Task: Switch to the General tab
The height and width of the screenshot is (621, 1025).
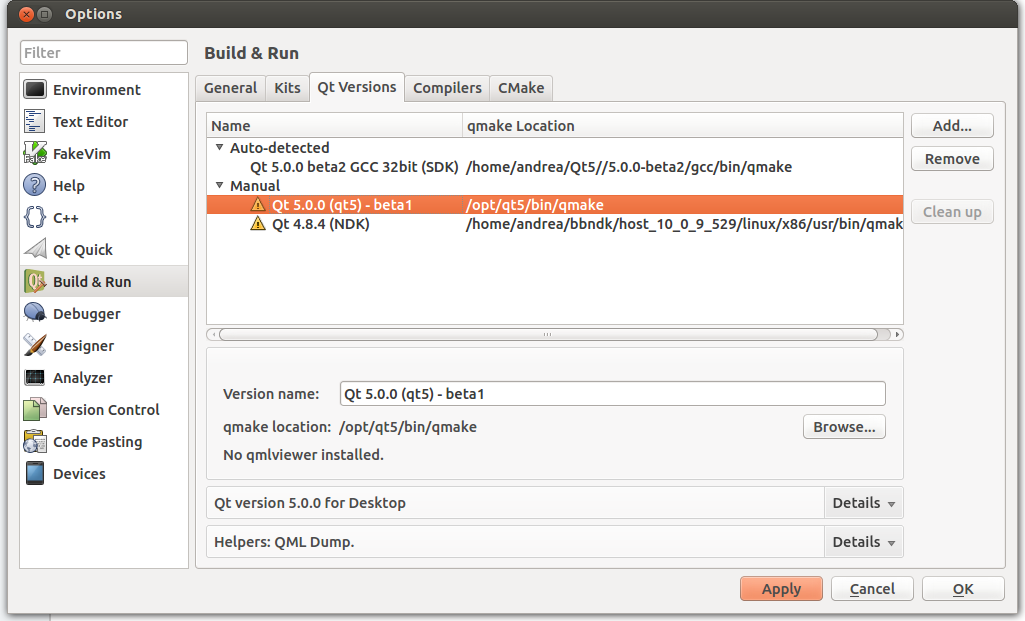Action: [230, 88]
